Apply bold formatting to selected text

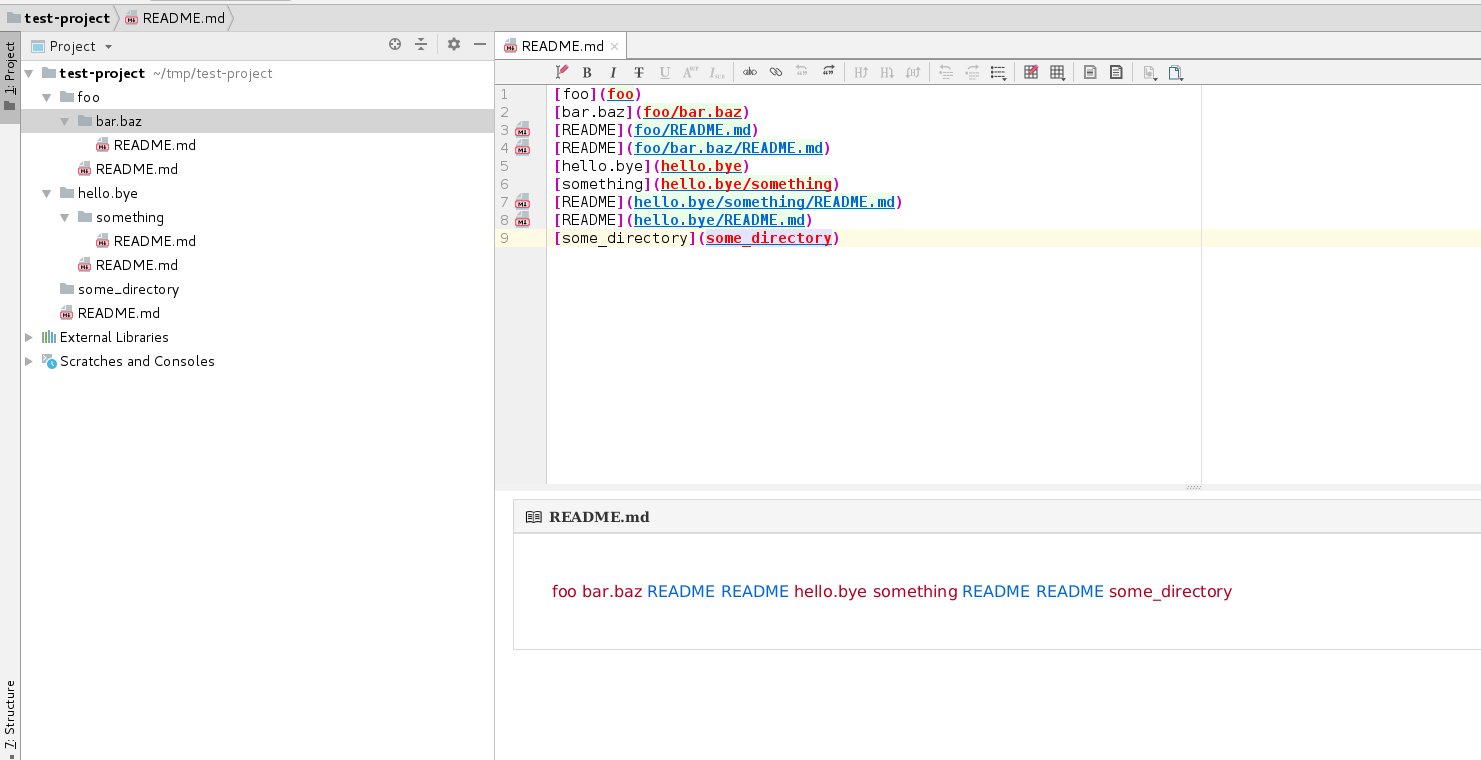tap(587, 71)
